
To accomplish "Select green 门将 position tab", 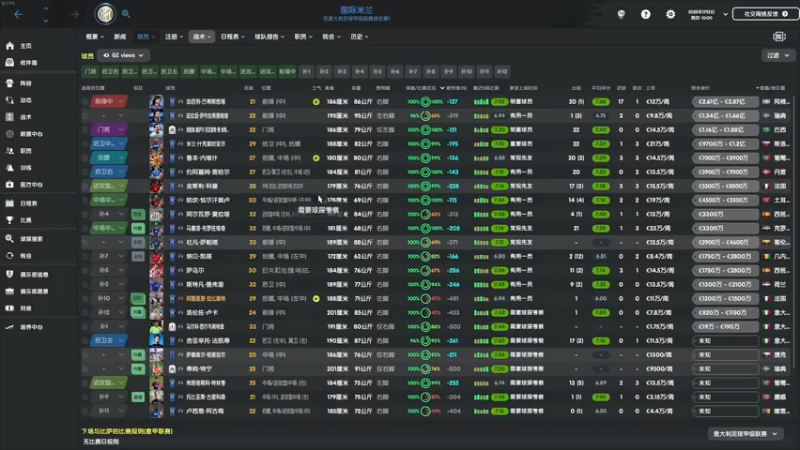I will [x=91, y=71].
